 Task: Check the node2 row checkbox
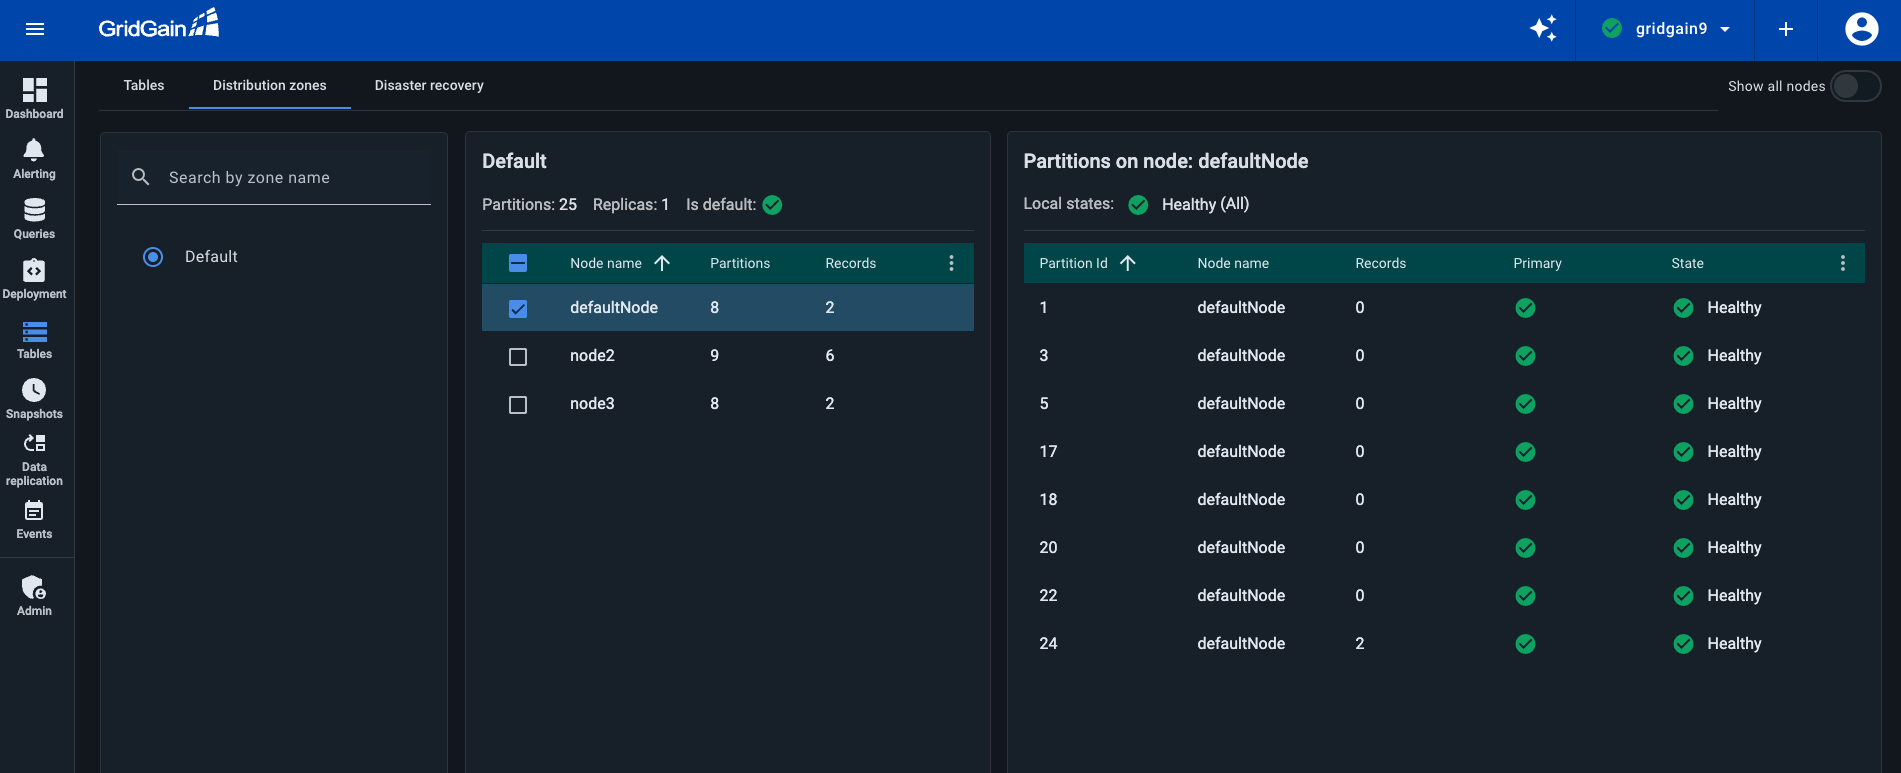518,357
